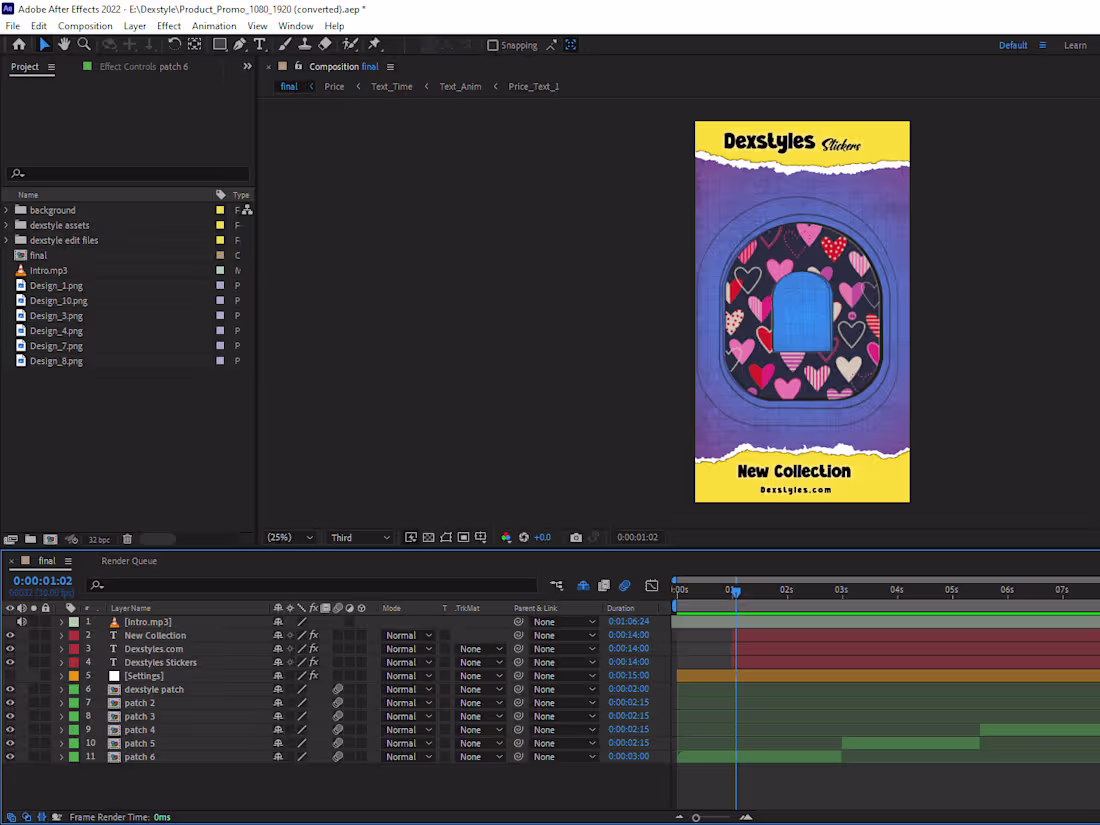This screenshot has height=825, width=1100.
Task: Open the Graph Editor in the timeline
Action: tap(653, 585)
